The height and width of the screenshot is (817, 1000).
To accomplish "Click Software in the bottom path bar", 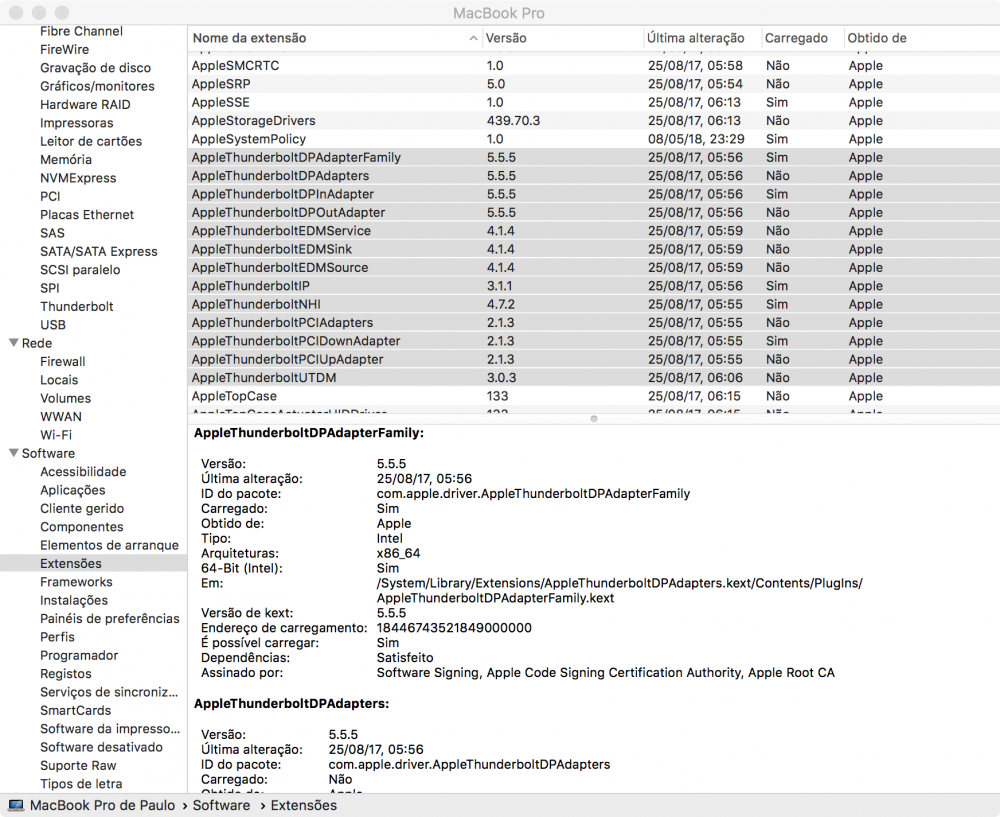I will (221, 806).
